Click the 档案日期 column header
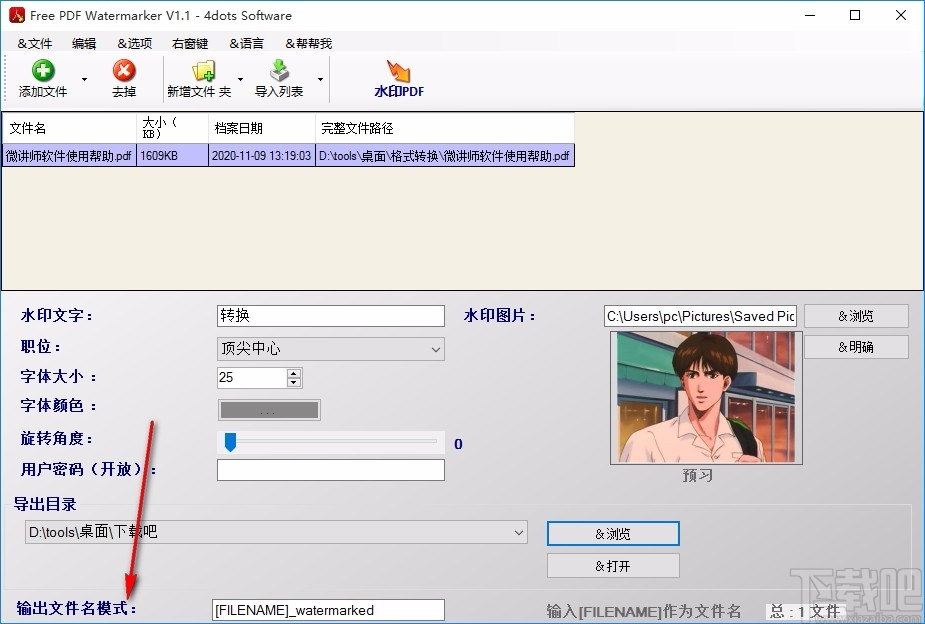The height and width of the screenshot is (624, 925). (262, 128)
